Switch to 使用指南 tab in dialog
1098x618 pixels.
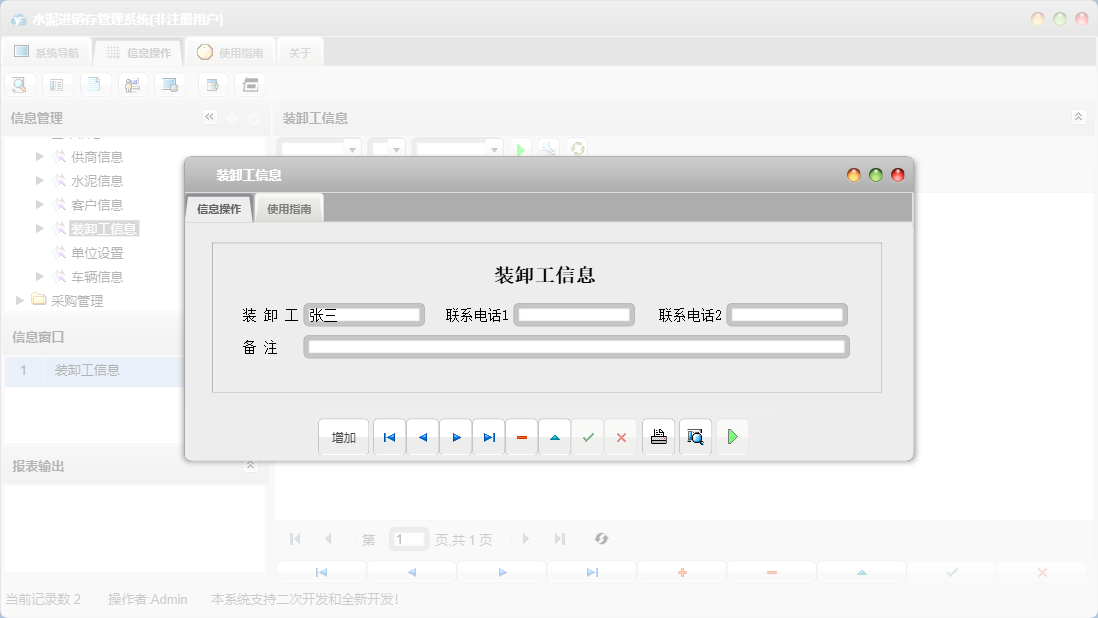coord(289,209)
